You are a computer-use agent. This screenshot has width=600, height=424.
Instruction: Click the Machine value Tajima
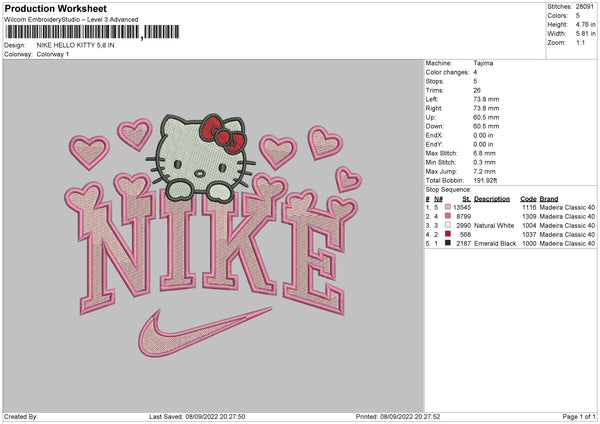(483, 63)
